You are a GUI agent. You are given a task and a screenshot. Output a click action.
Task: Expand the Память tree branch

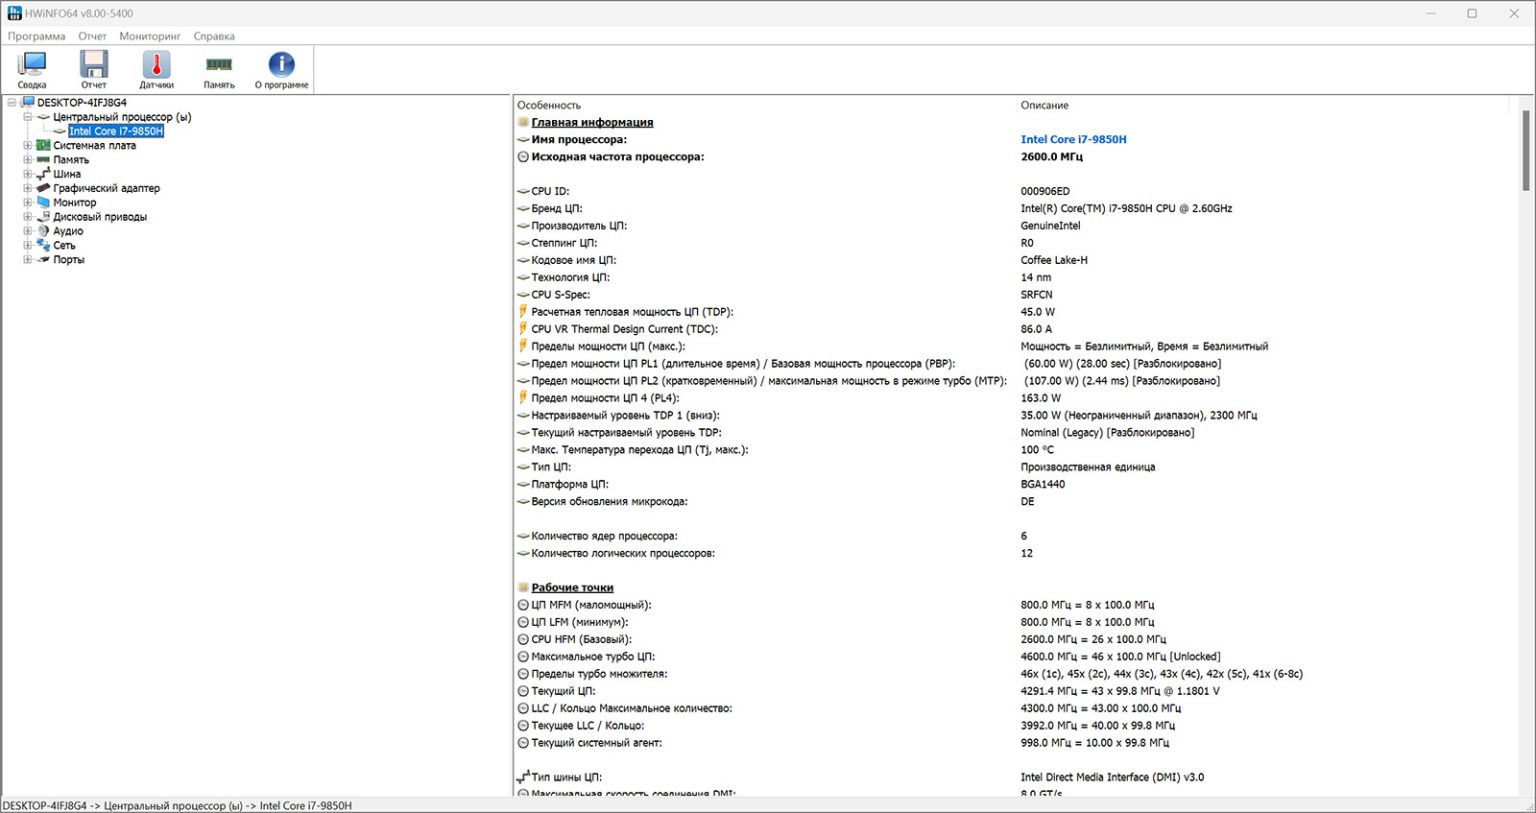[28, 159]
